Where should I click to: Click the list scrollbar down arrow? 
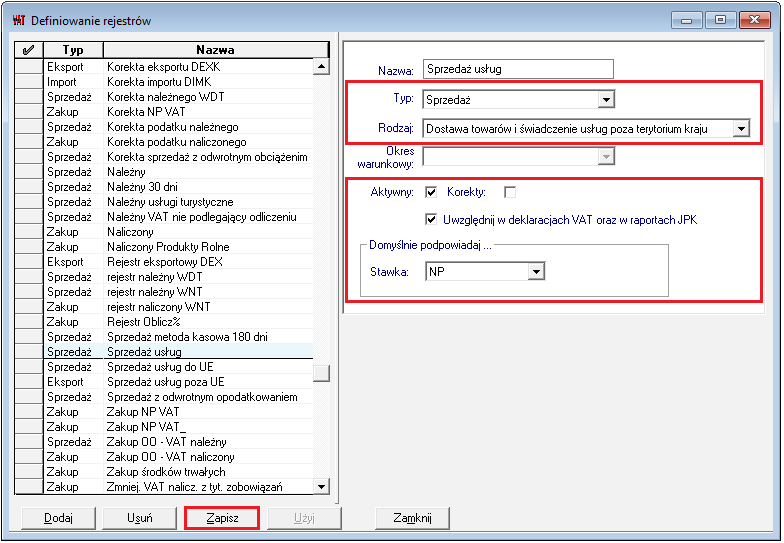321,486
